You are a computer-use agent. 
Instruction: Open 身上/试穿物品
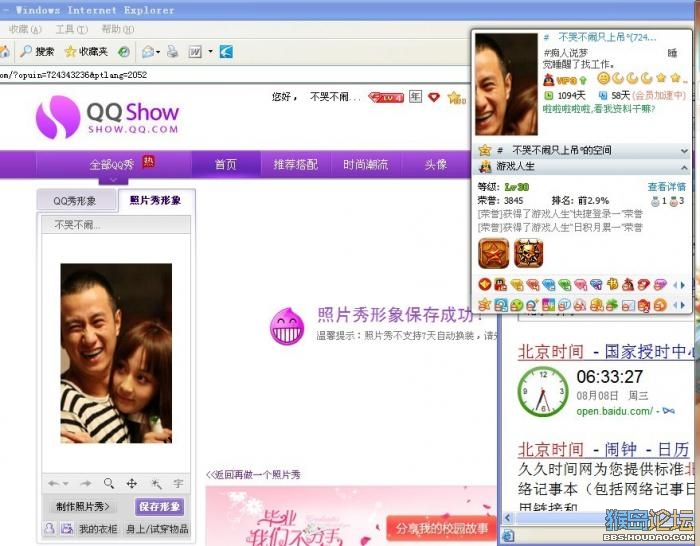(157, 529)
